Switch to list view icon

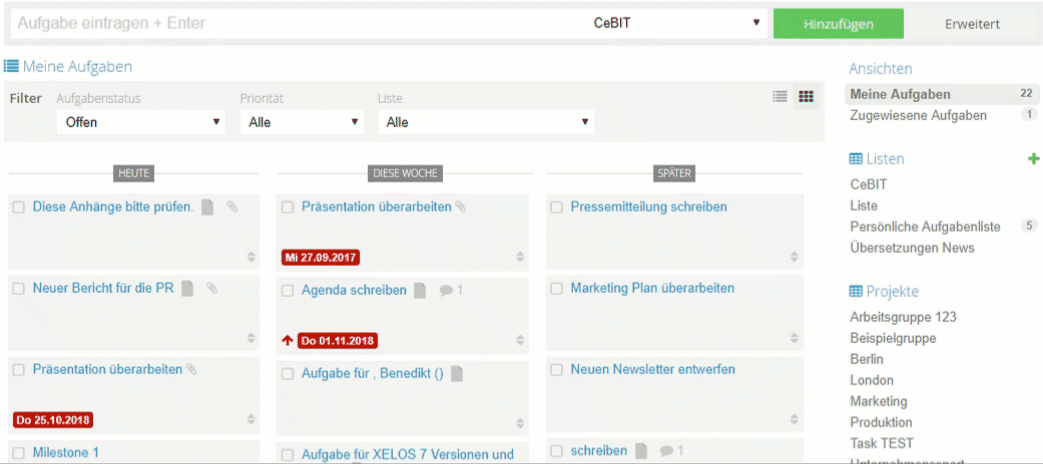click(x=780, y=97)
